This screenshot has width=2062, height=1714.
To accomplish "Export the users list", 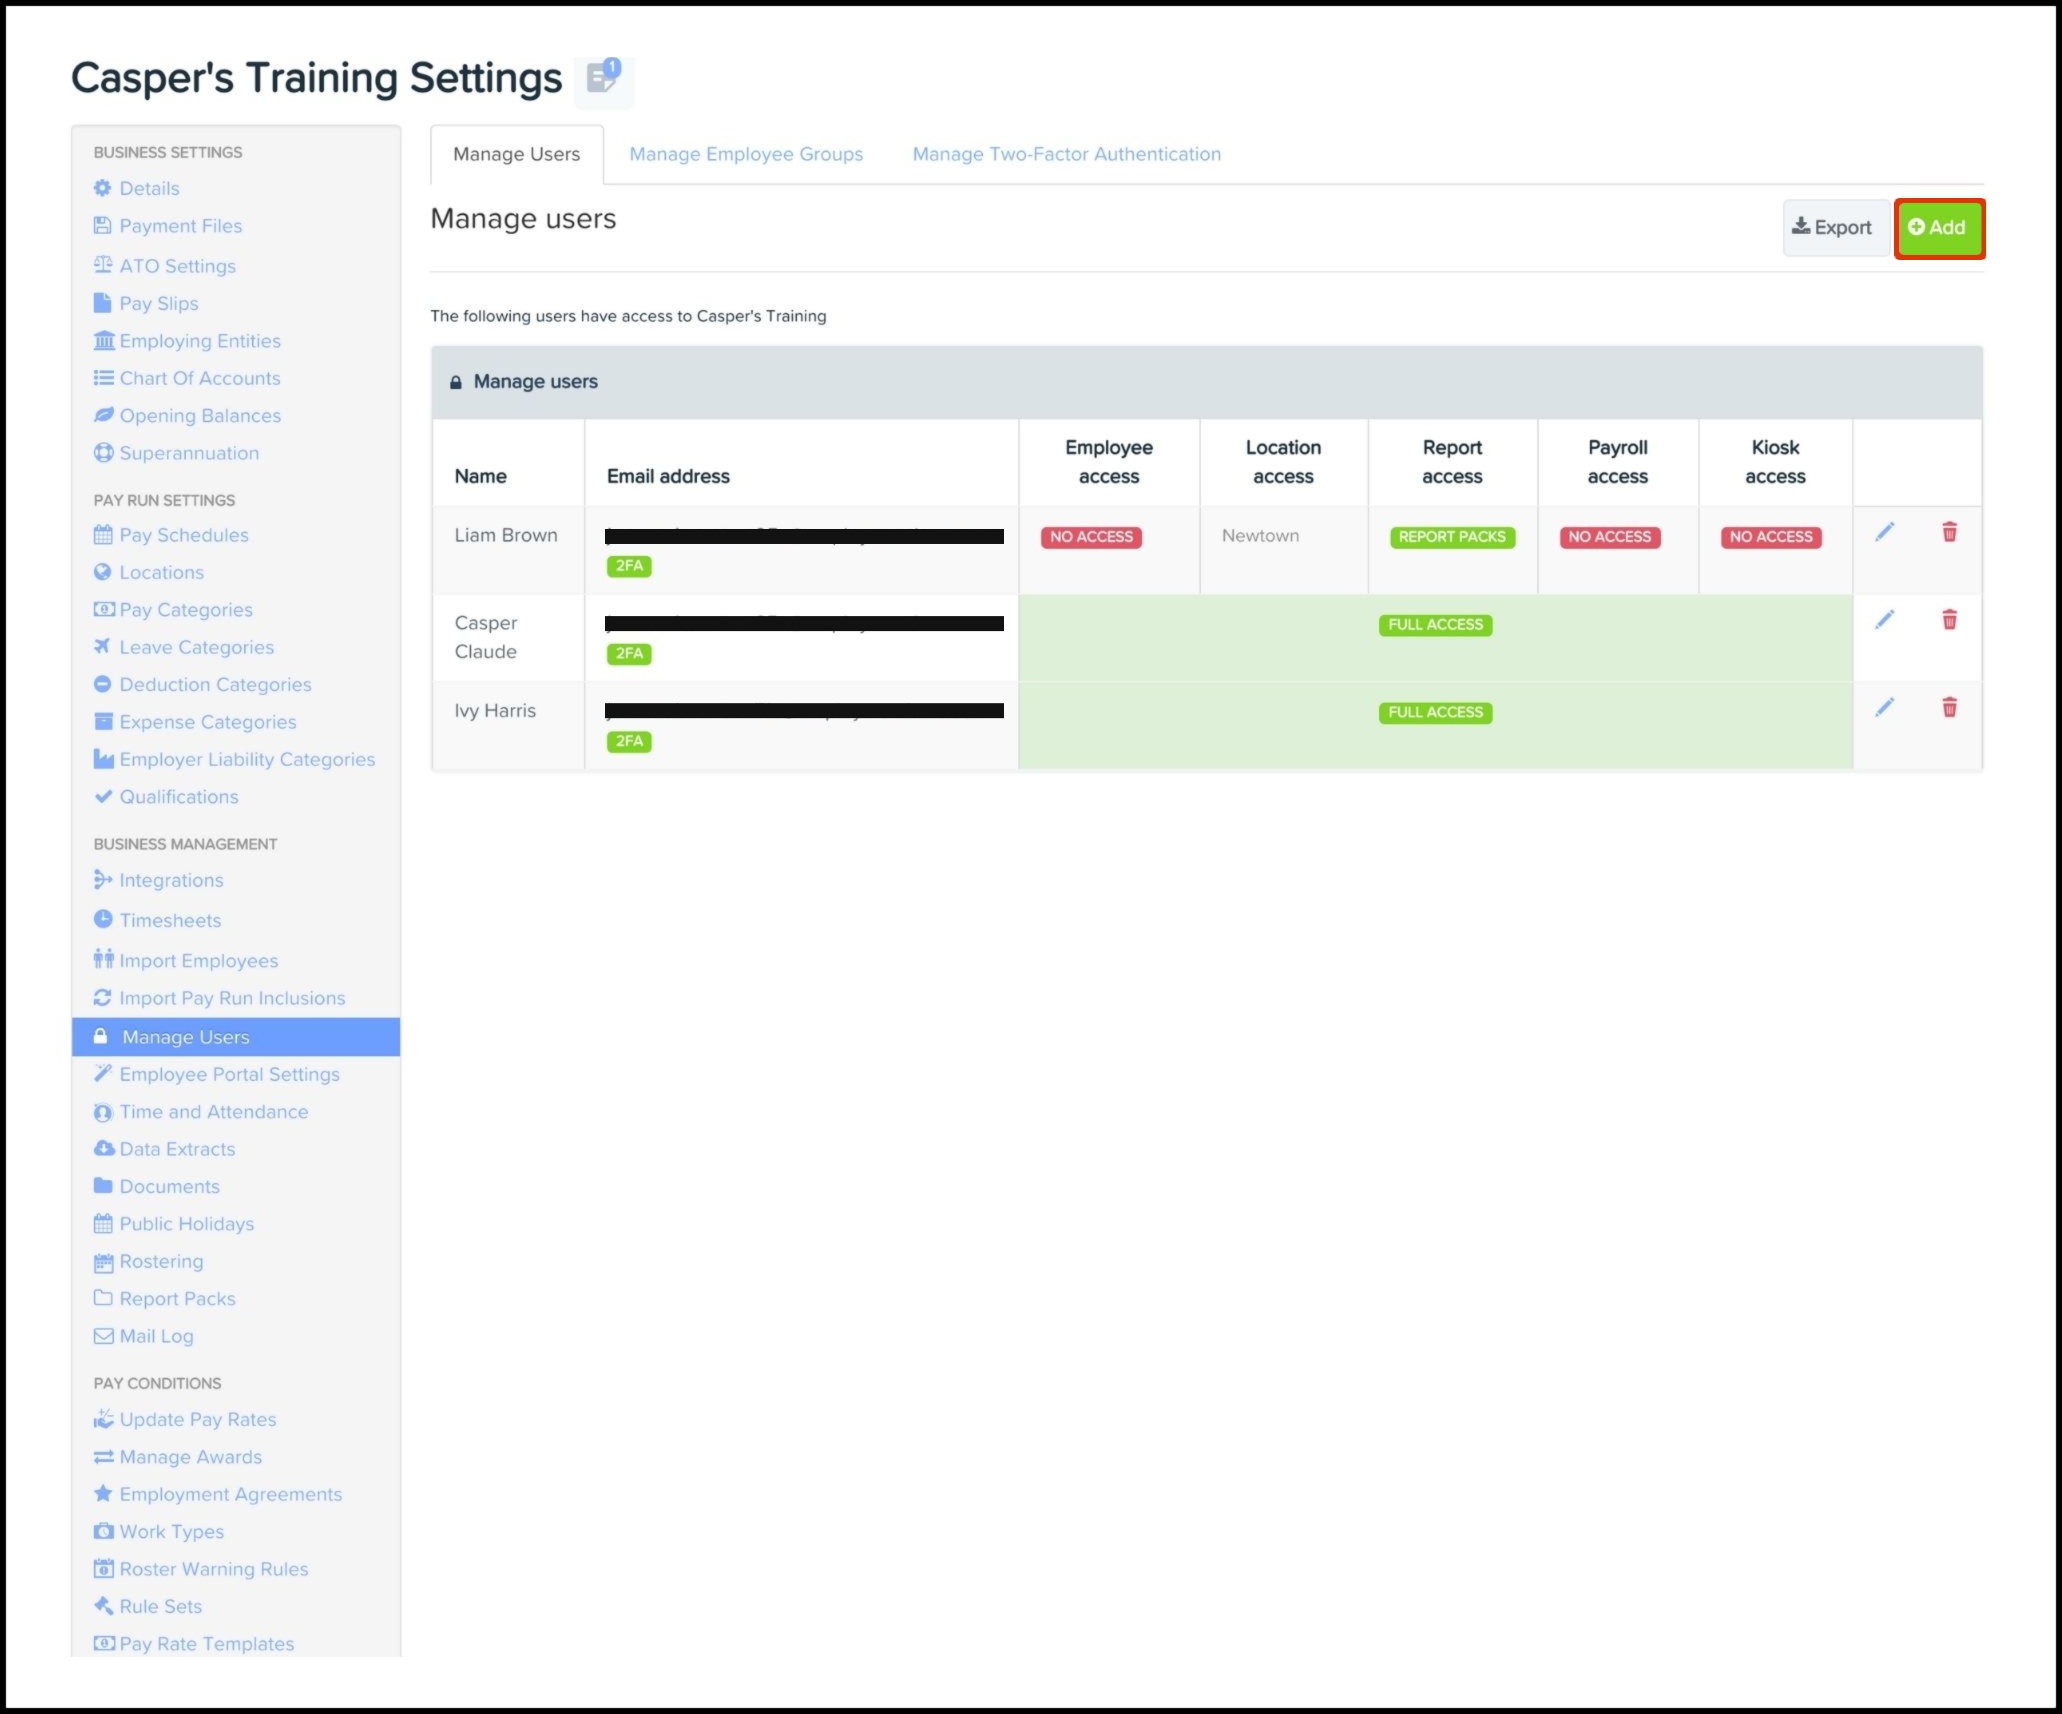I will click(1834, 228).
